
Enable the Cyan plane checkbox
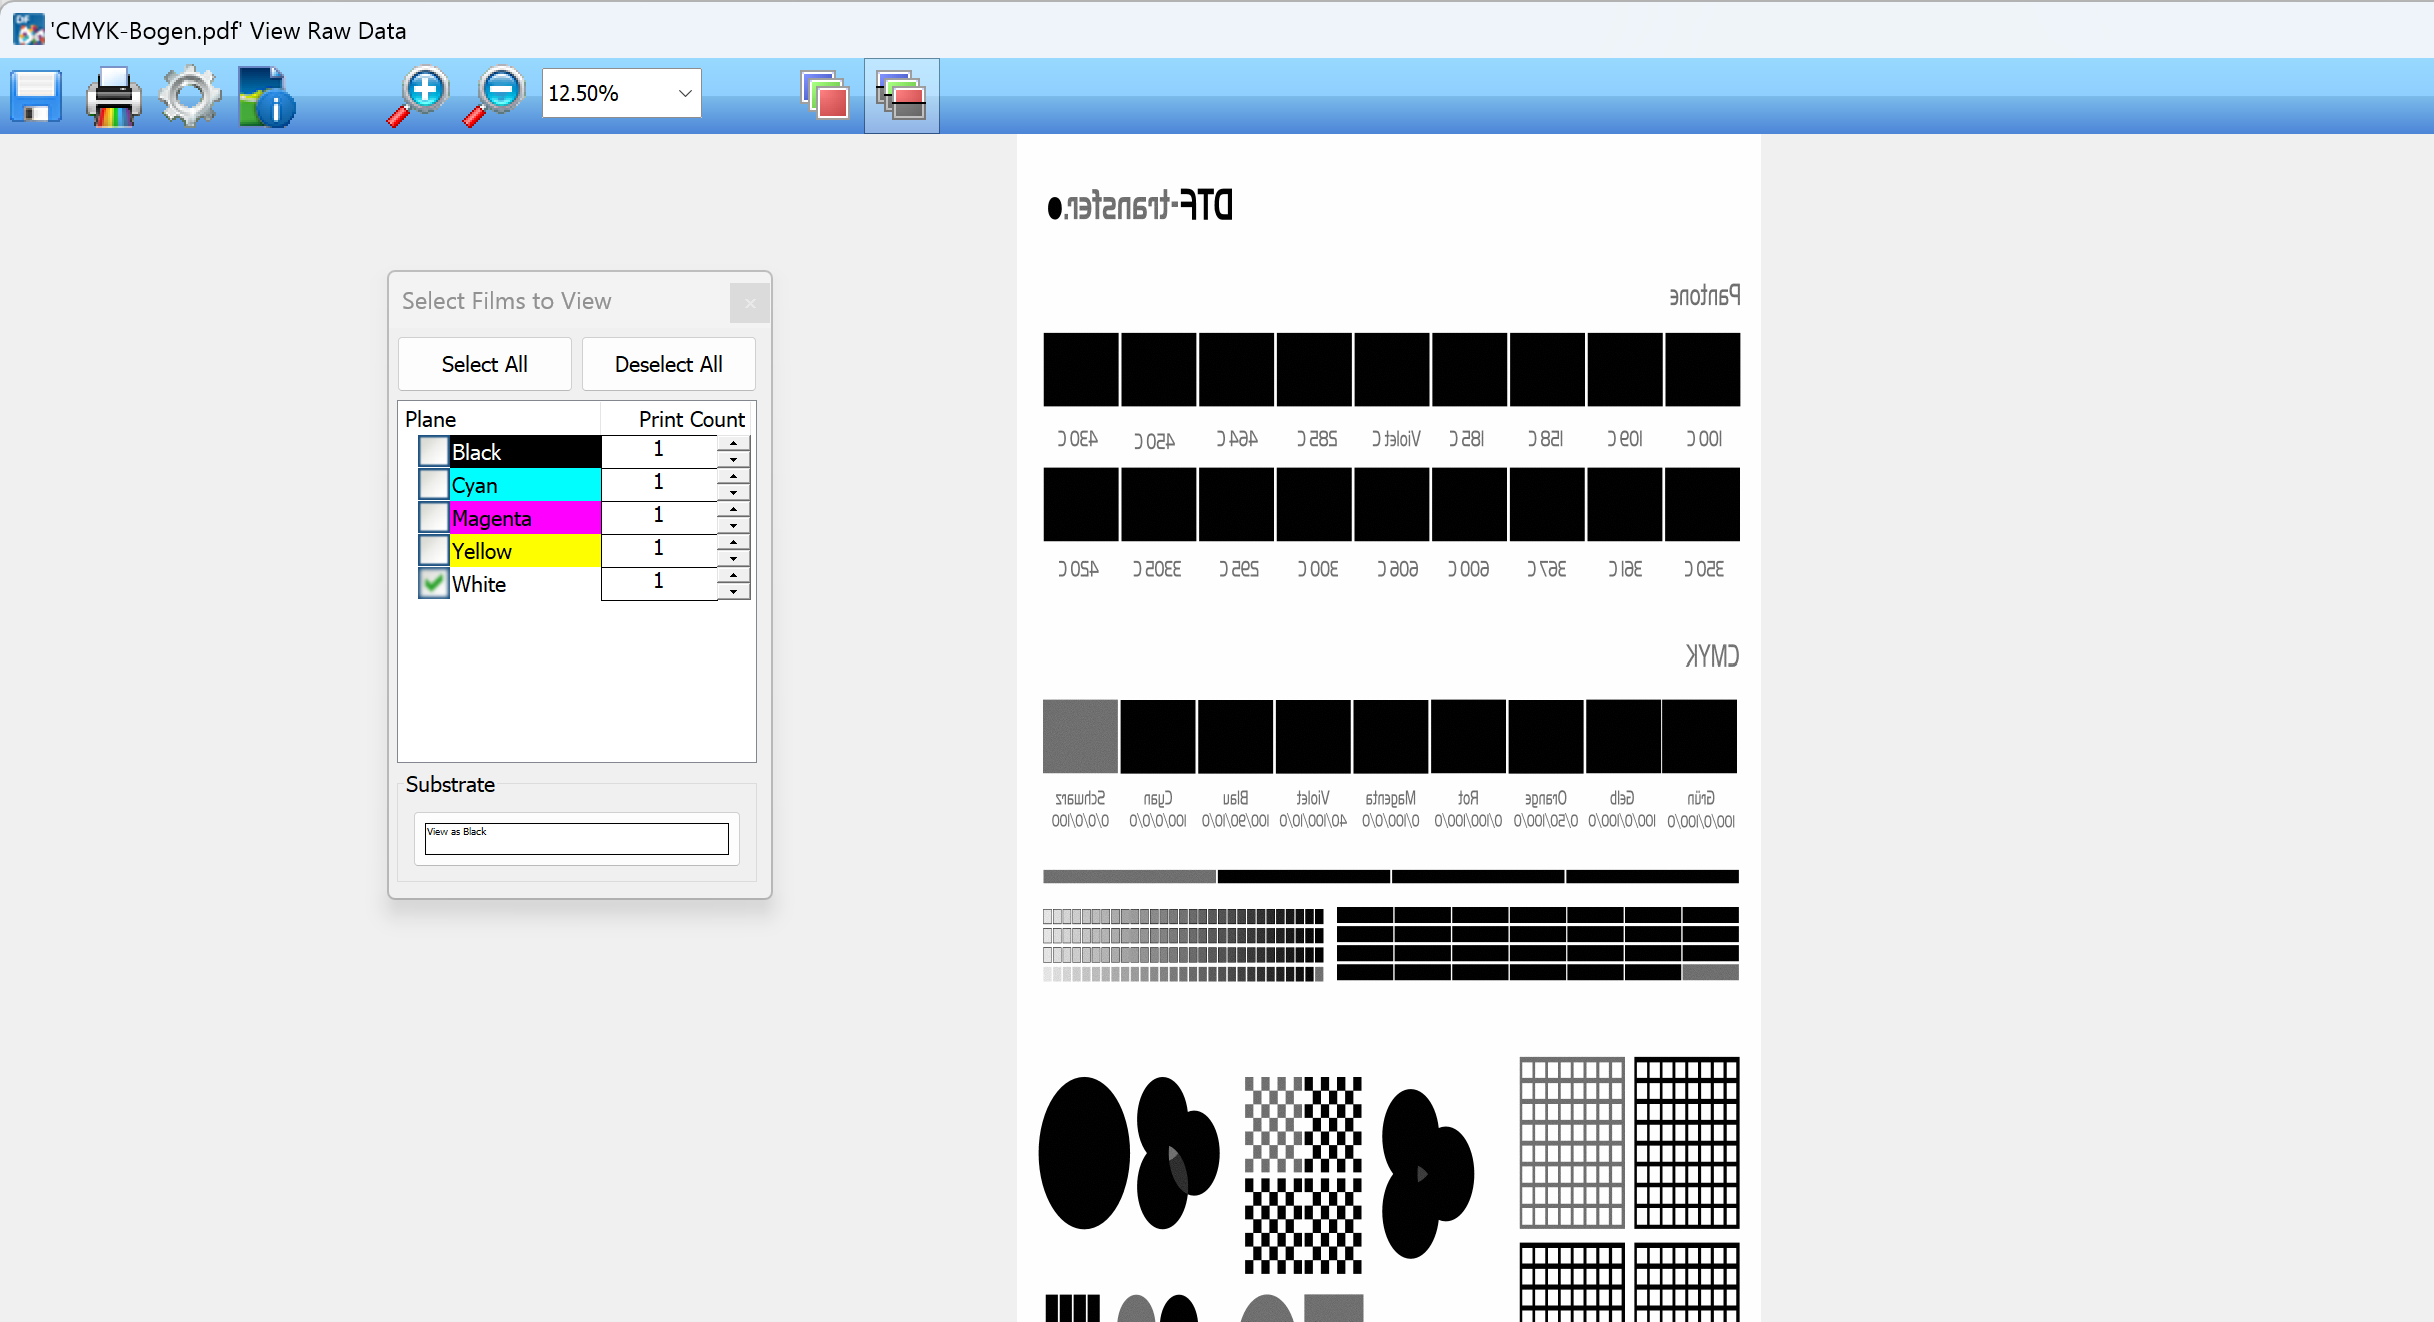(433, 484)
